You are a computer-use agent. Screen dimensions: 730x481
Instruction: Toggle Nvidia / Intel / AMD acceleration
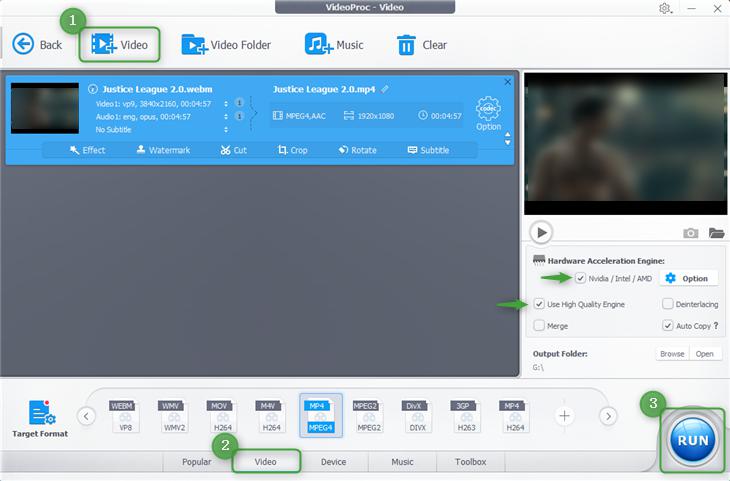tap(581, 278)
